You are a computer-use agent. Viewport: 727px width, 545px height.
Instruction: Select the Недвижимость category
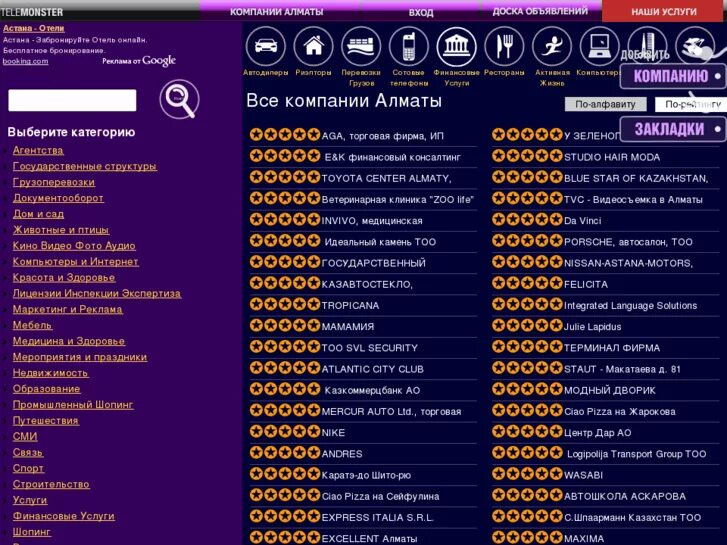pos(51,373)
